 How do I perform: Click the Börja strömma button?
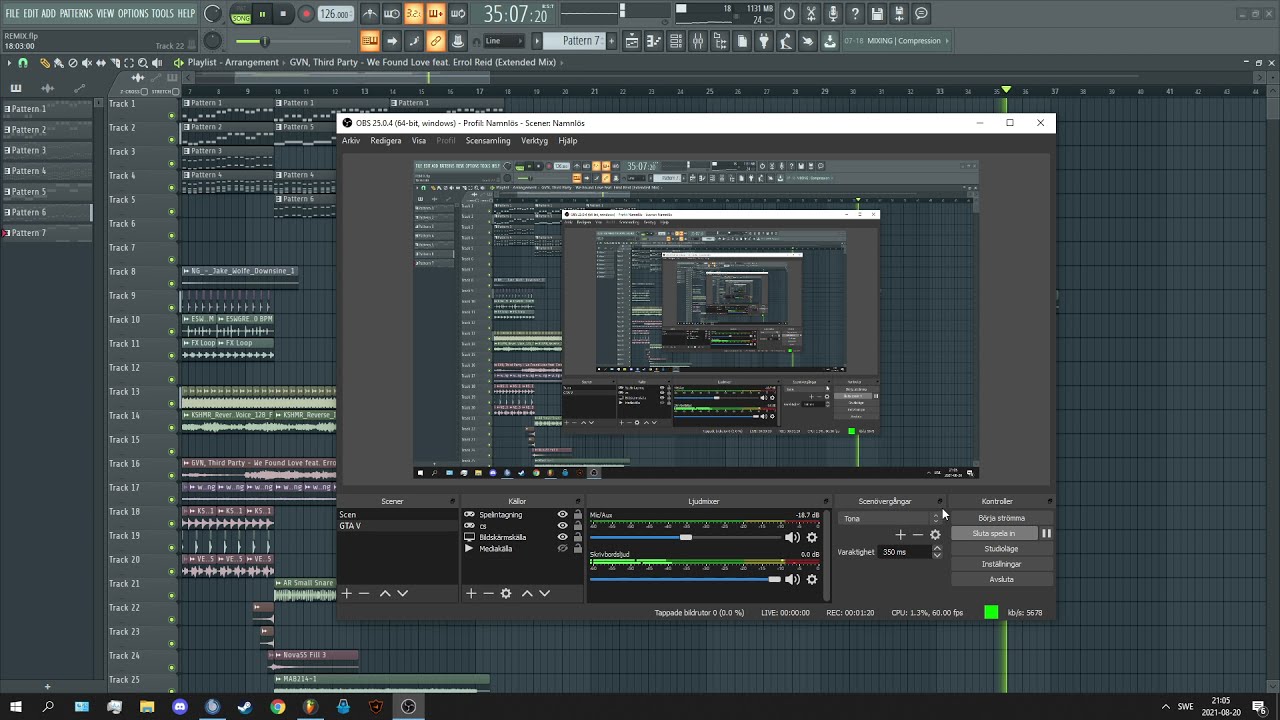(1001, 518)
